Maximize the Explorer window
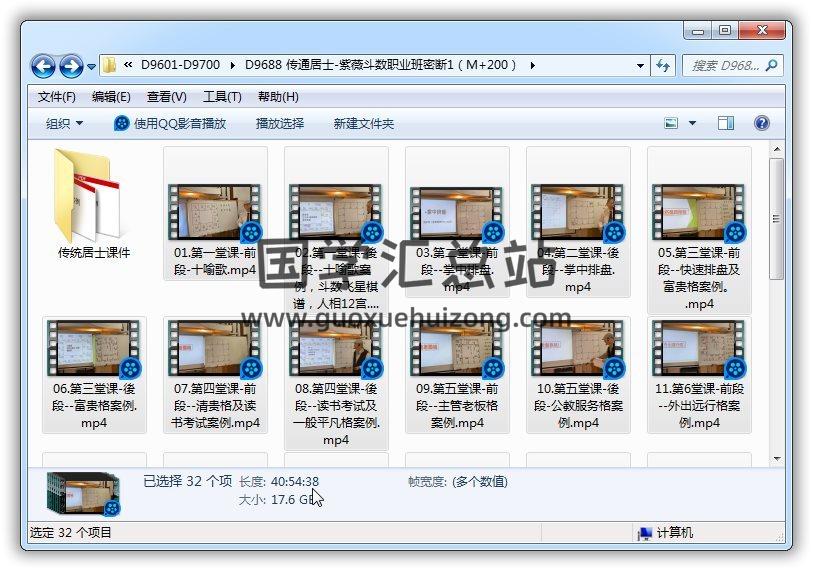This screenshot has width=813, height=571. click(725, 31)
